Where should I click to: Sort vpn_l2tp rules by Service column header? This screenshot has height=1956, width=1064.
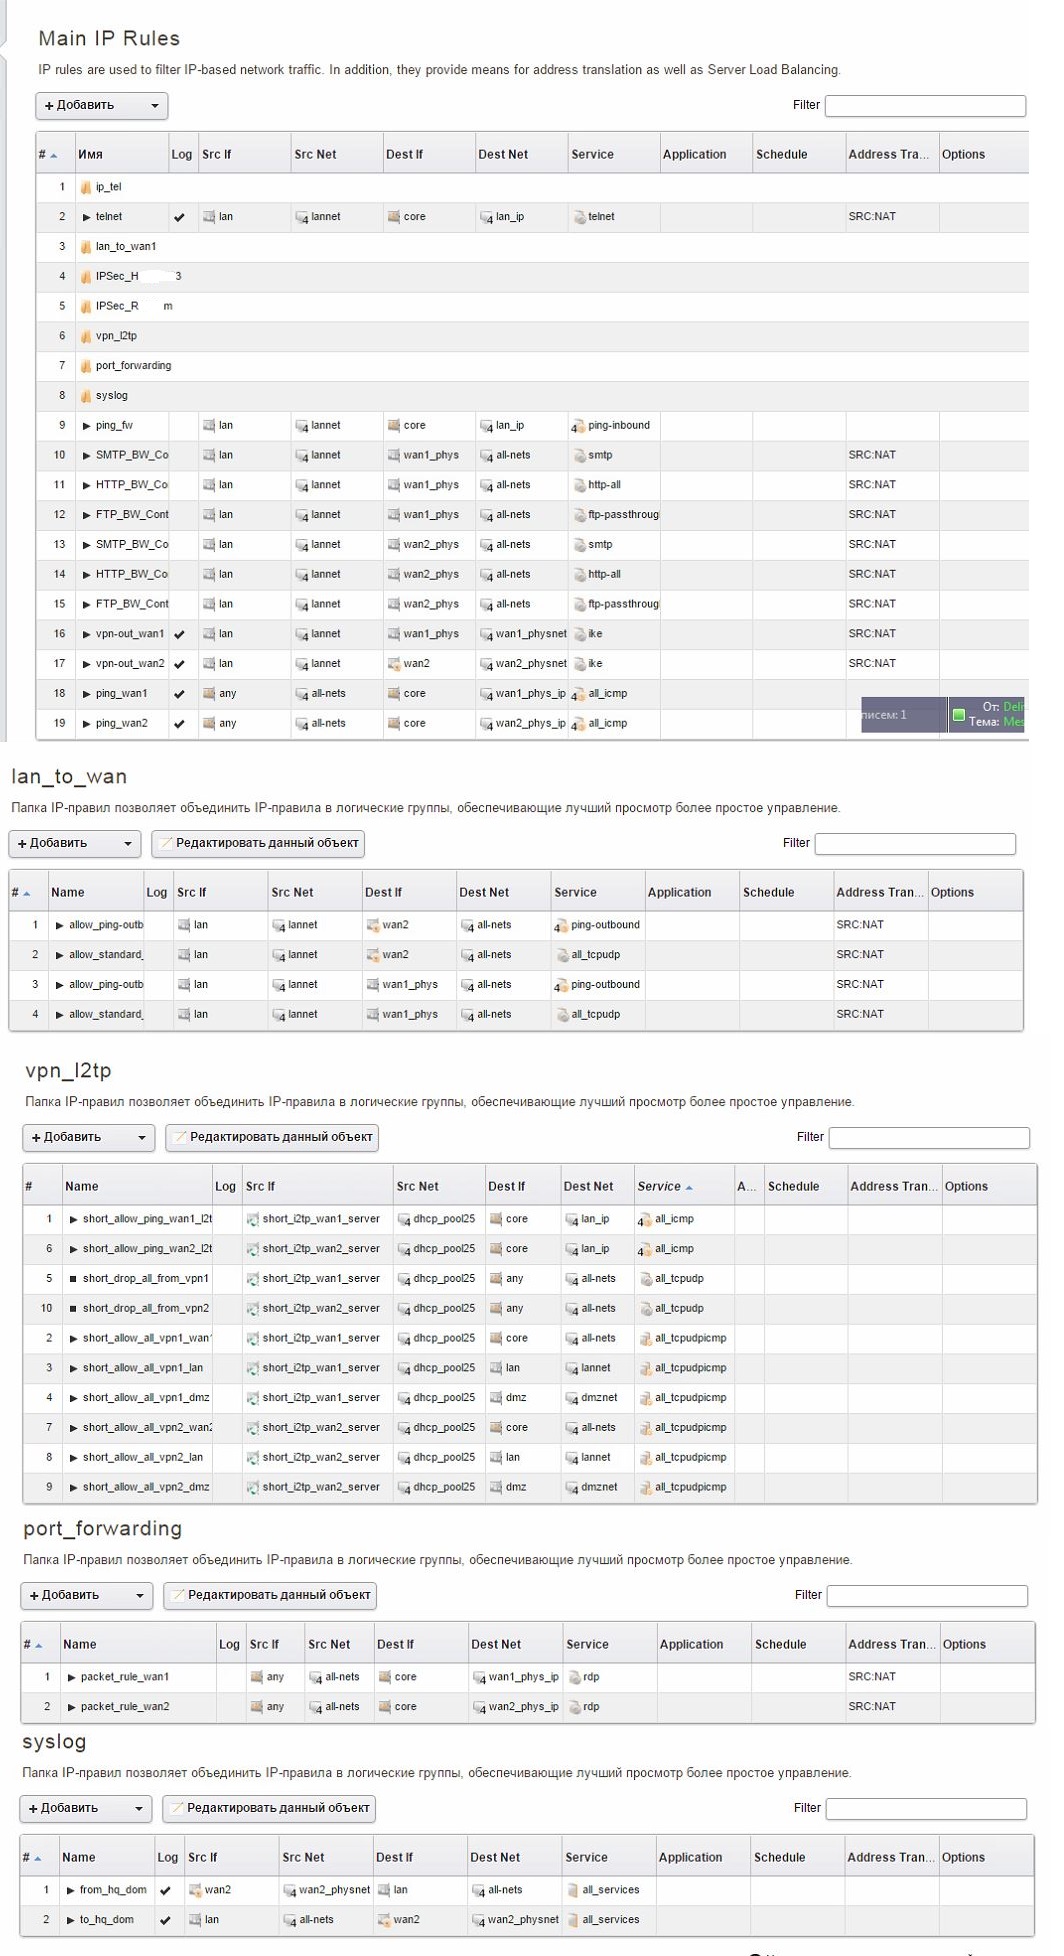click(x=659, y=1186)
